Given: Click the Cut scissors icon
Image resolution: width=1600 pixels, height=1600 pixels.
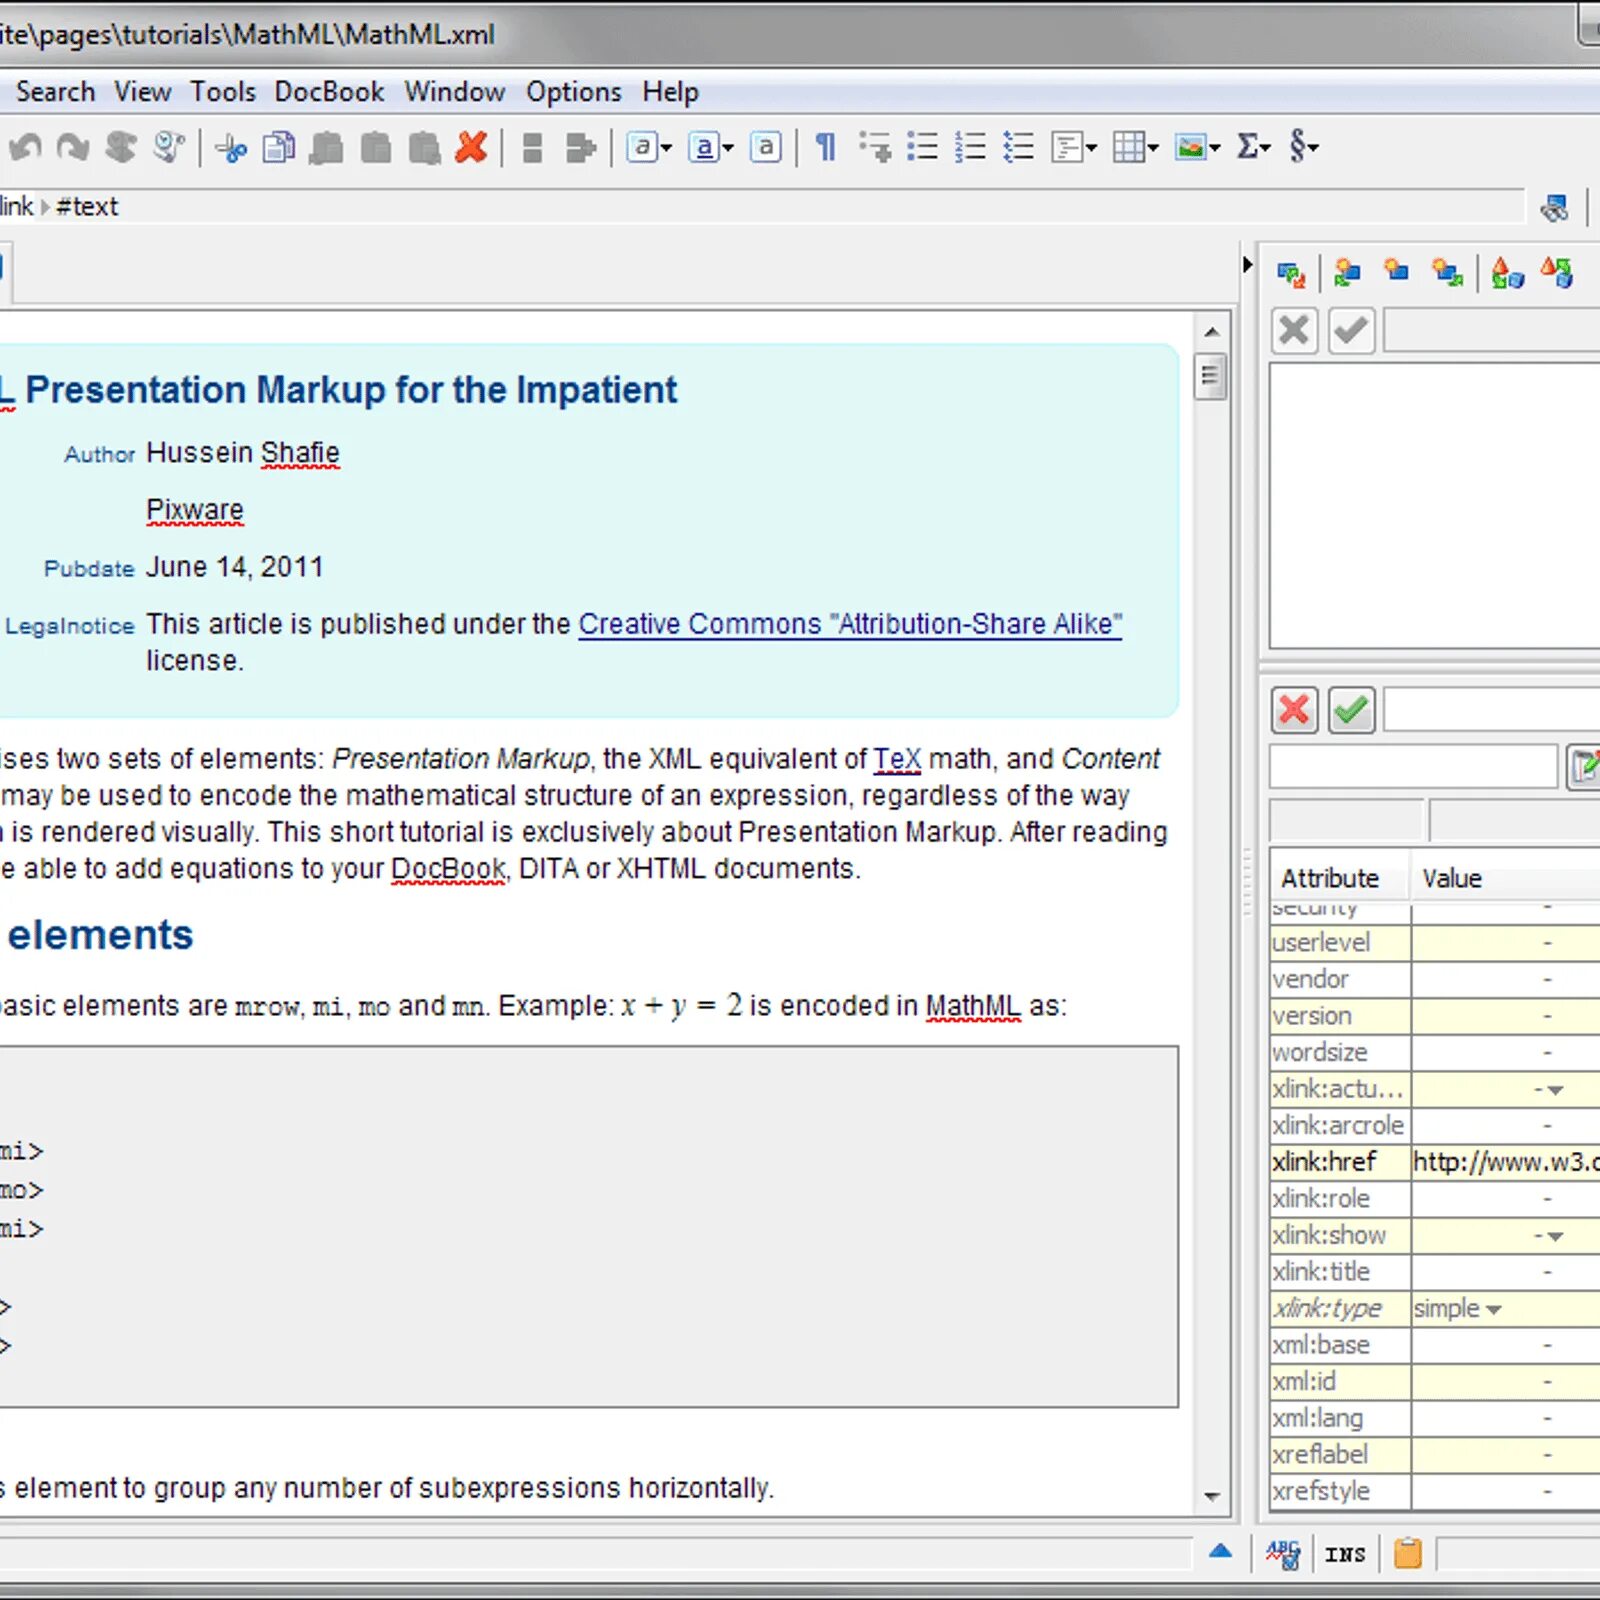Looking at the screenshot, I should point(231,148).
